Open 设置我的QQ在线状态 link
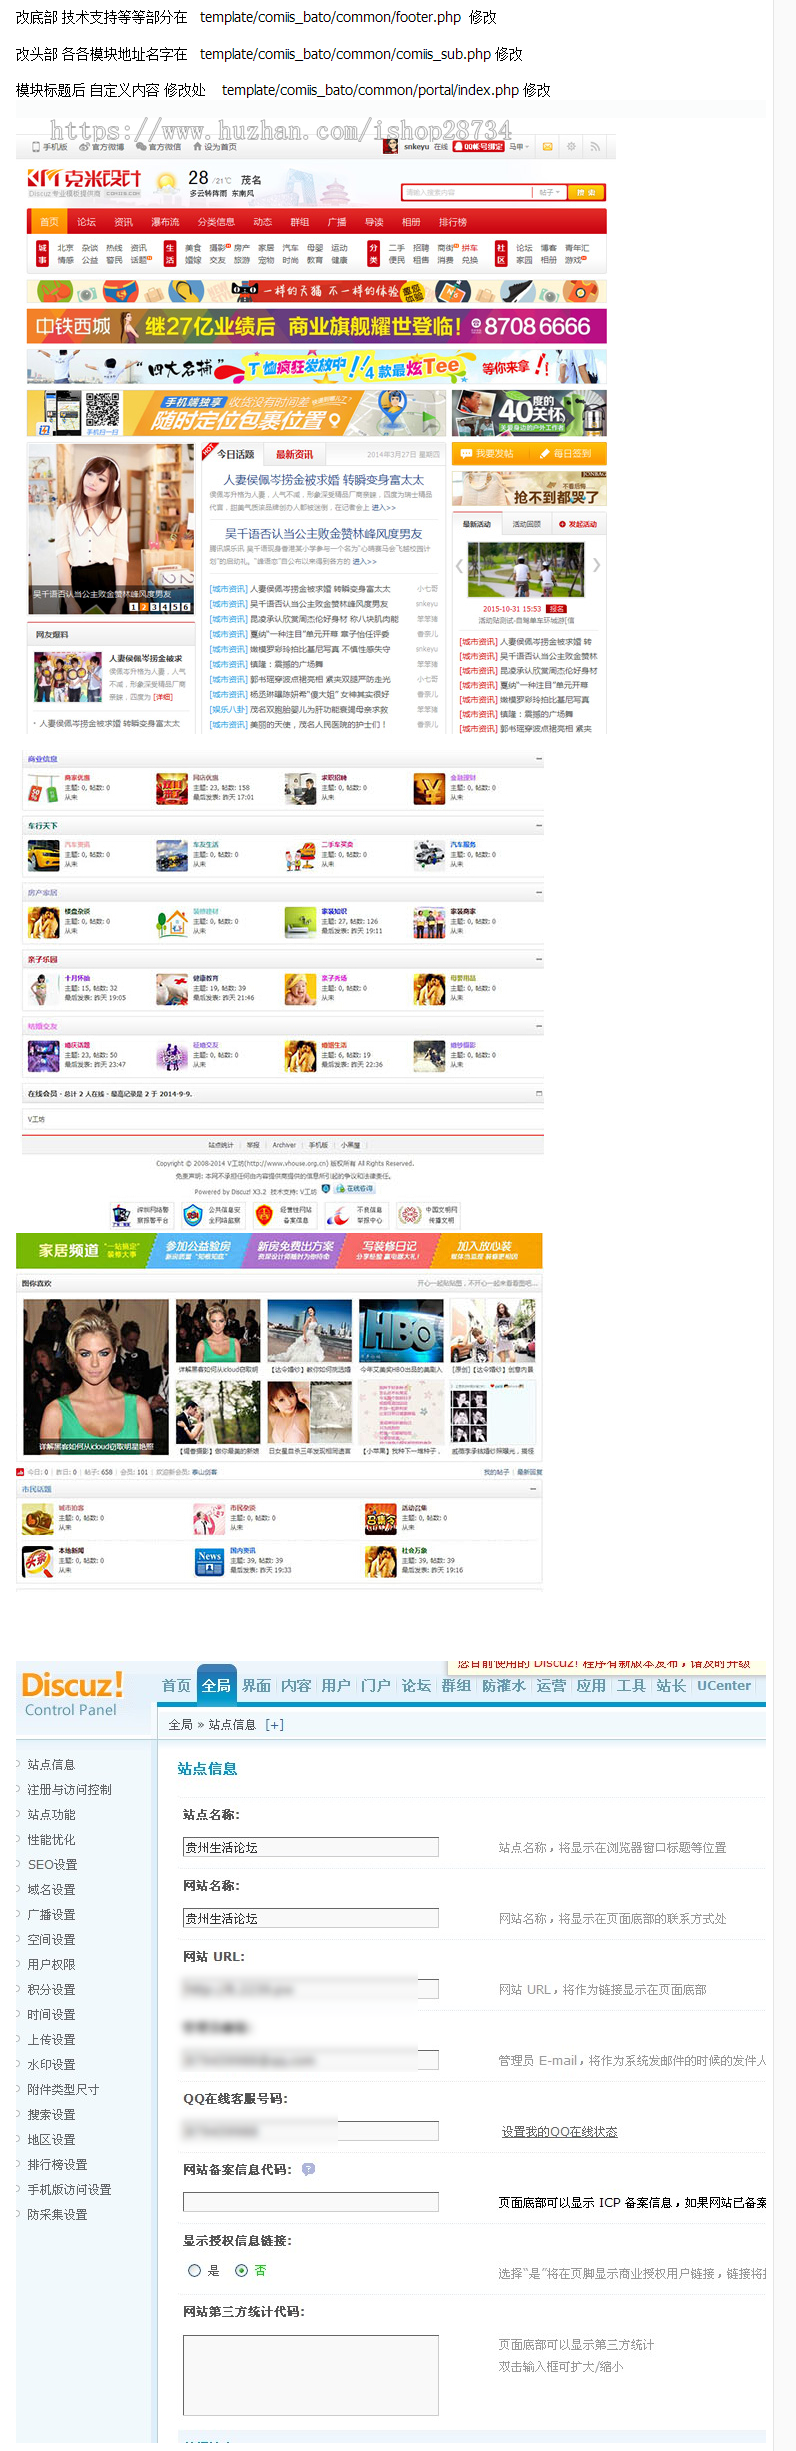The width and height of the screenshot is (796, 2451). [559, 2131]
